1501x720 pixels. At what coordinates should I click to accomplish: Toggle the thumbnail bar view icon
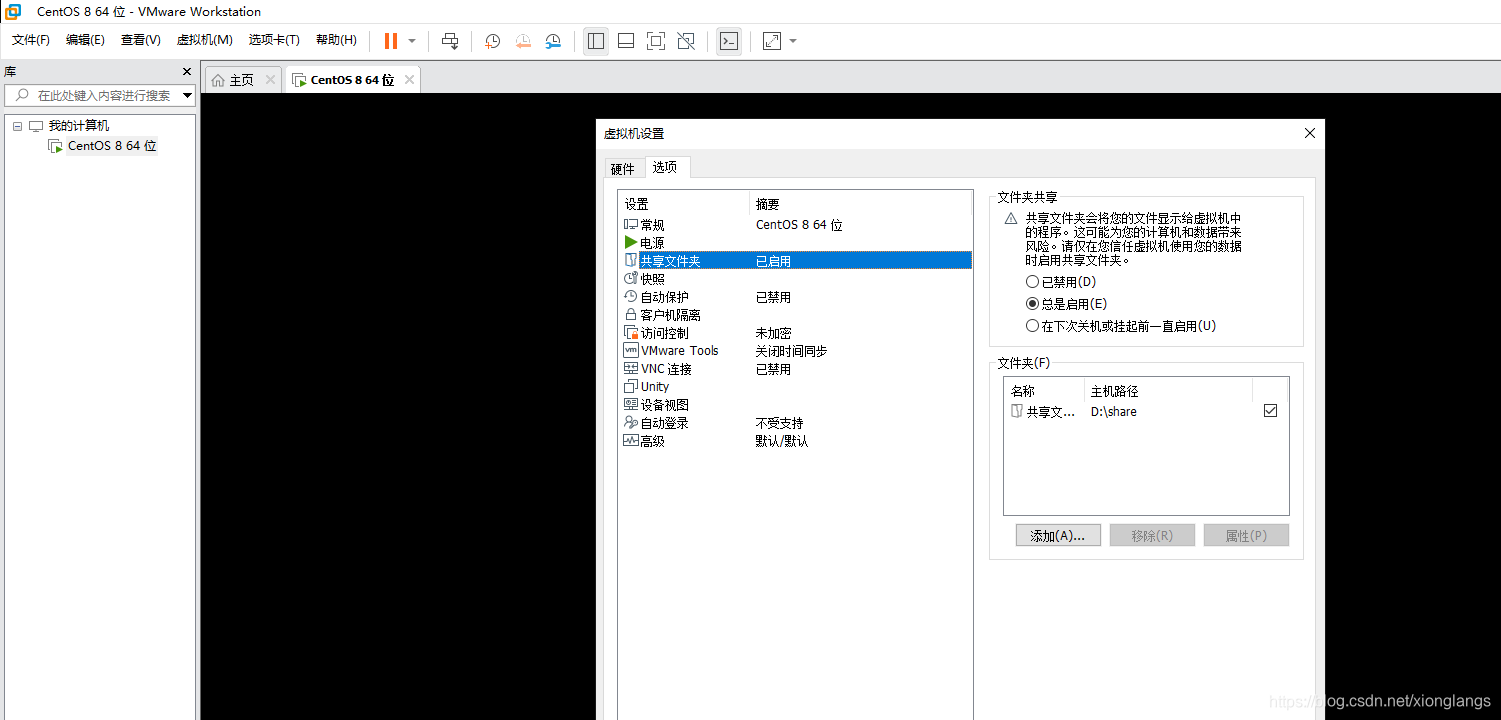click(626, 41)
